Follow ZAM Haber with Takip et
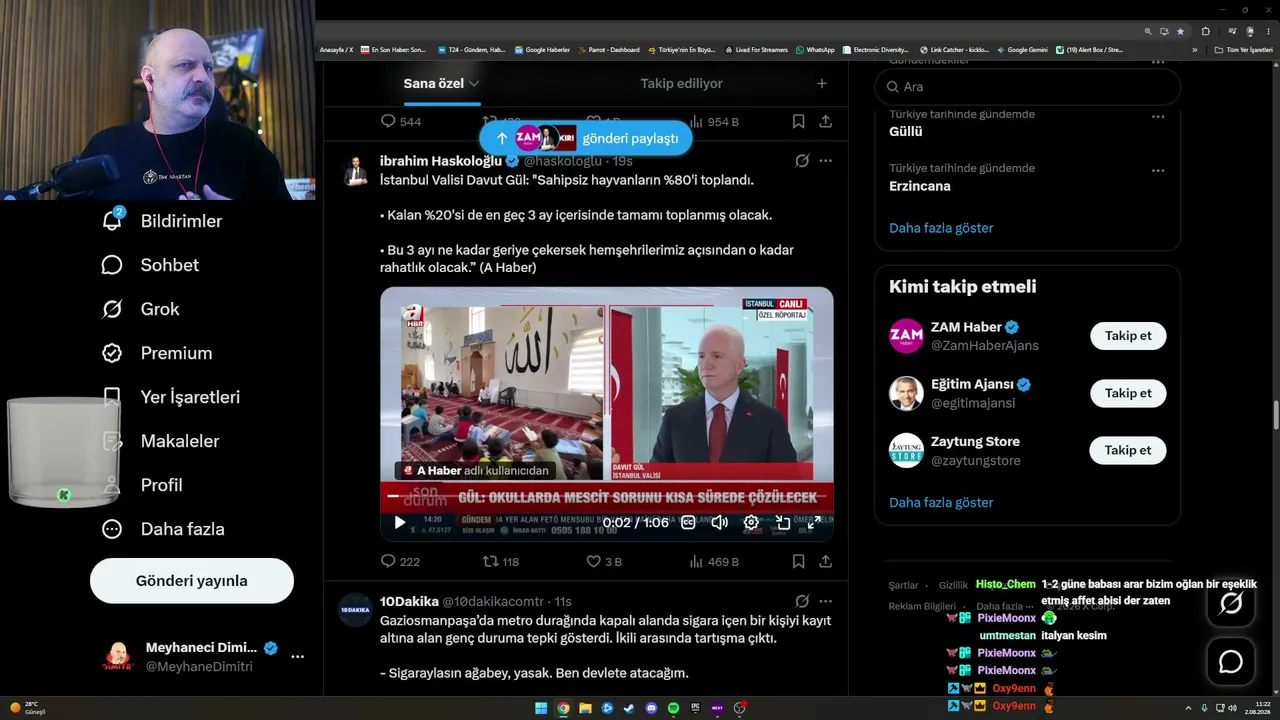 (x=1128, y=336)
